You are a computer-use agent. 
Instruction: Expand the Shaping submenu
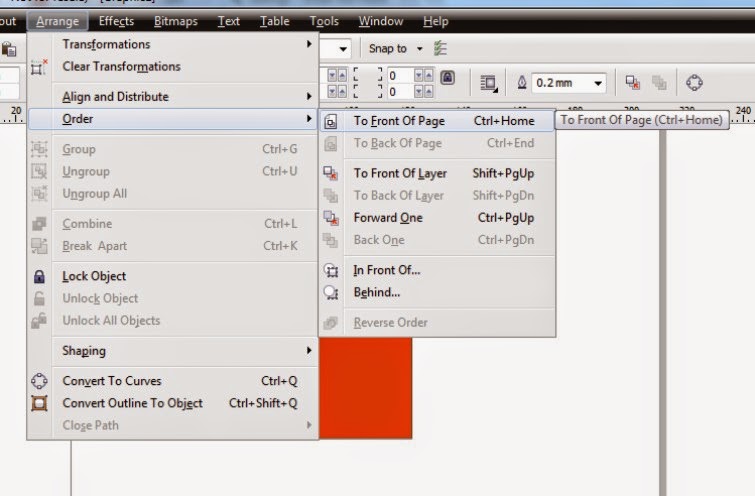[x=173, y=351]
